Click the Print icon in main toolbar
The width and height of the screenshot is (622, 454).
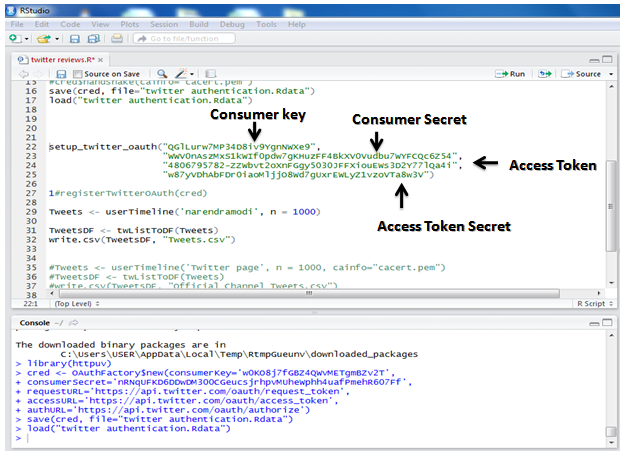[x=117, y=39]
